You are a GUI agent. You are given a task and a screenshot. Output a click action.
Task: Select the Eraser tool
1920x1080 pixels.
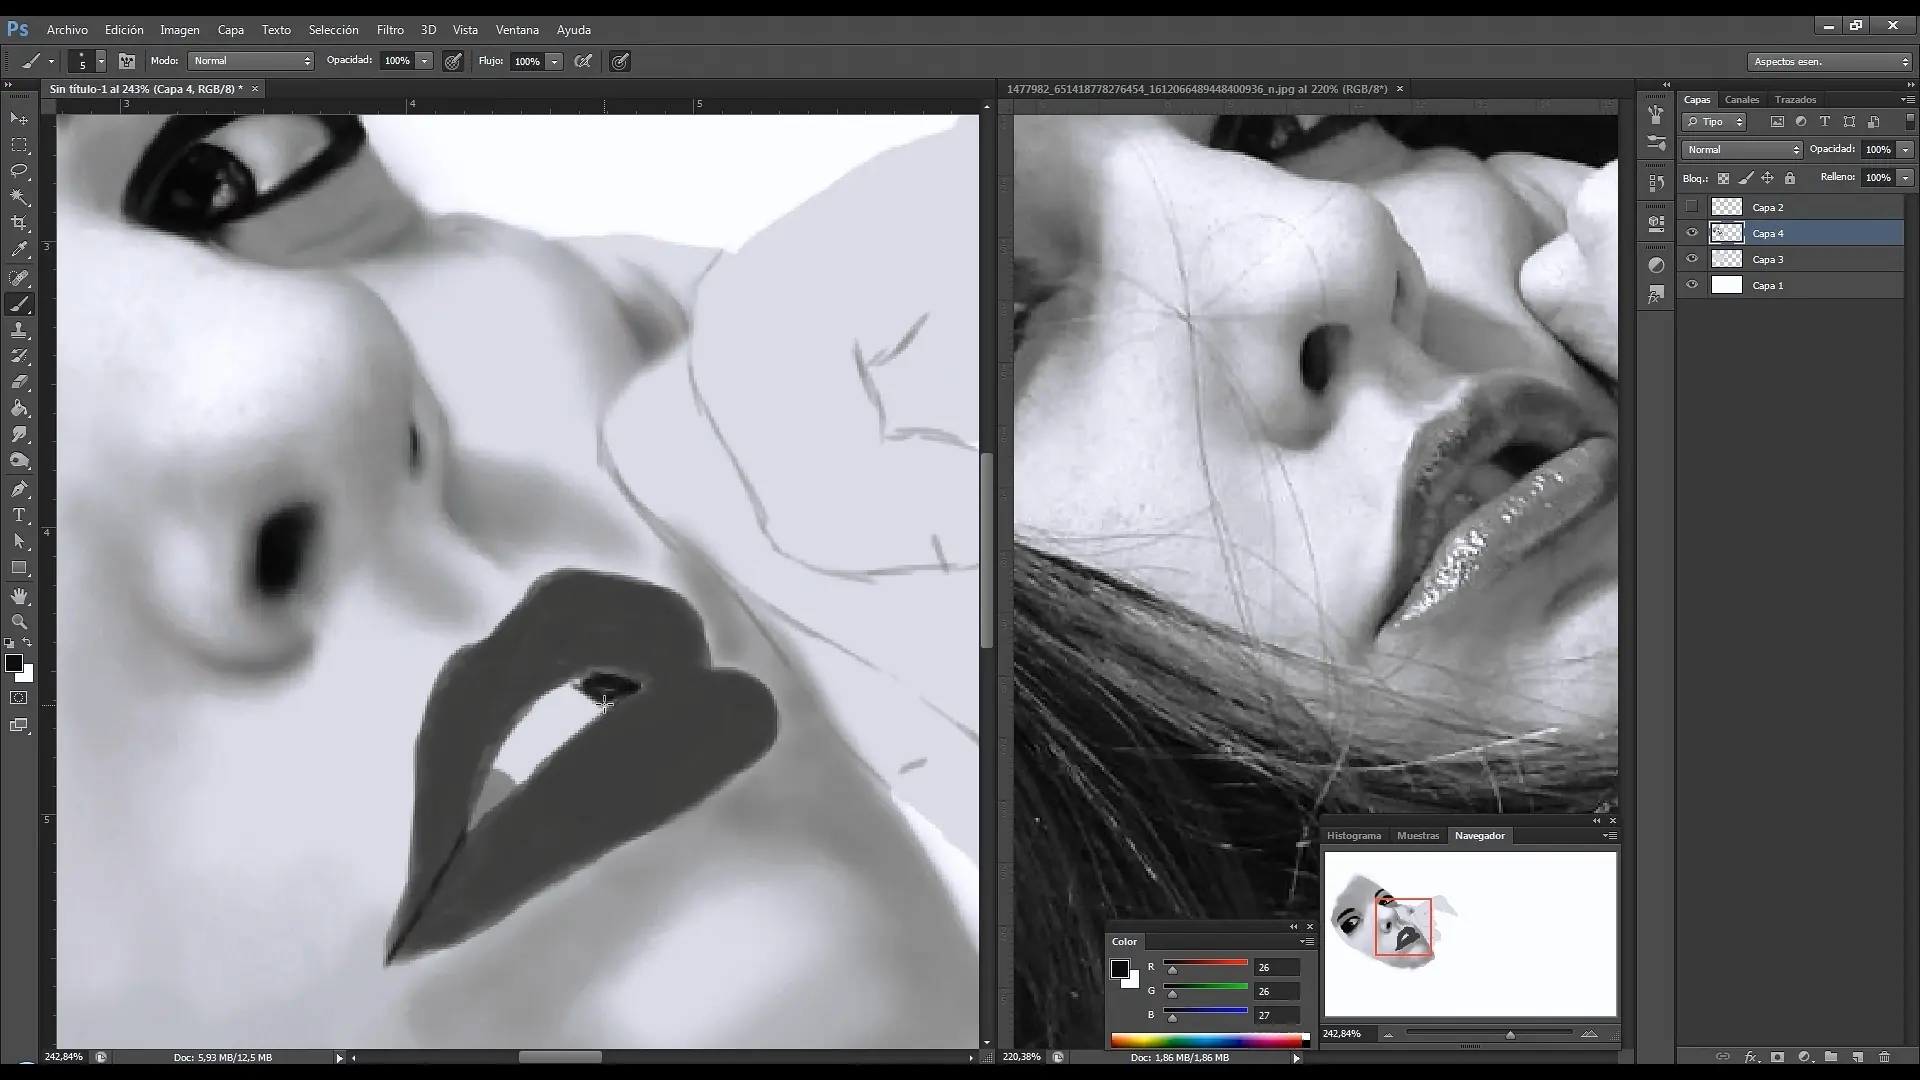tap(19, 382)
